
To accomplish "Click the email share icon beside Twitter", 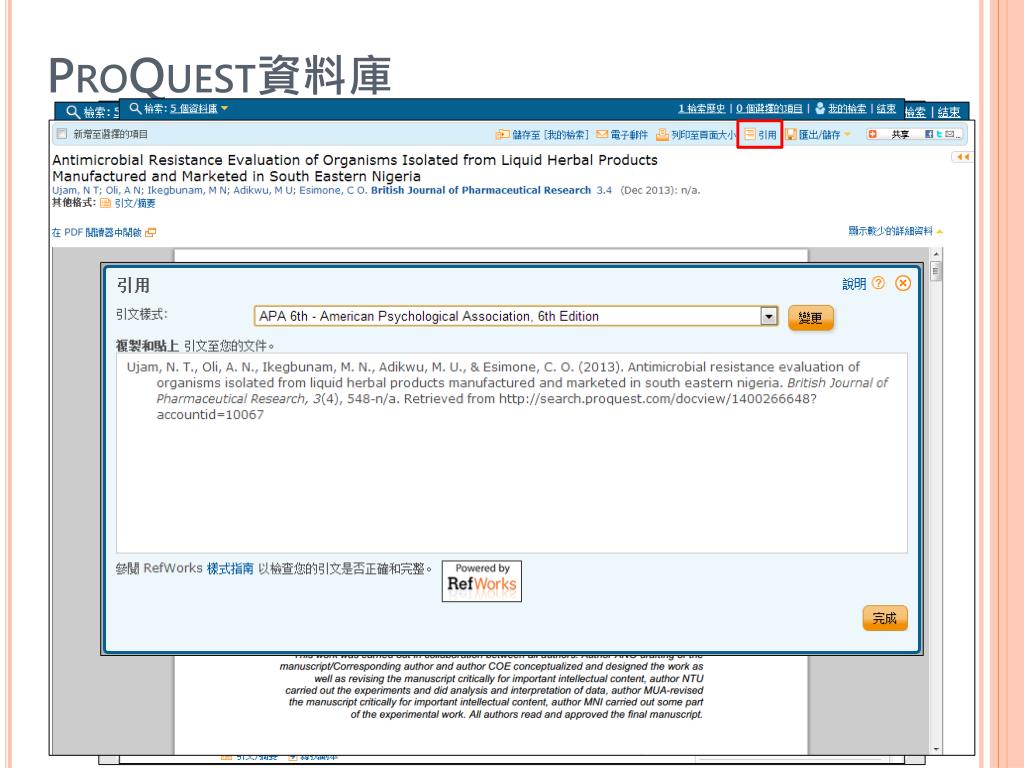I will 950,135.
